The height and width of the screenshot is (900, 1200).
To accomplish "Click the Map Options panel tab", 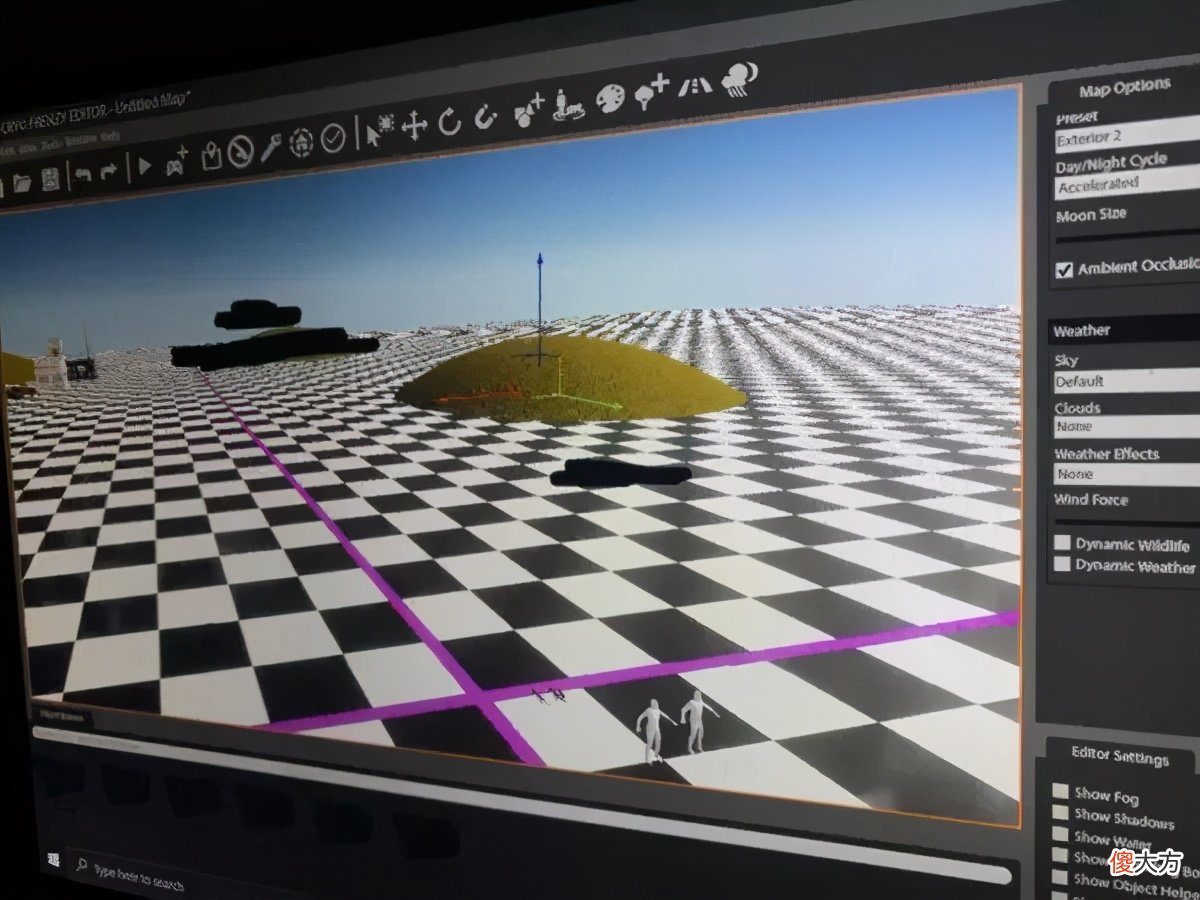I will (1124, 87).
